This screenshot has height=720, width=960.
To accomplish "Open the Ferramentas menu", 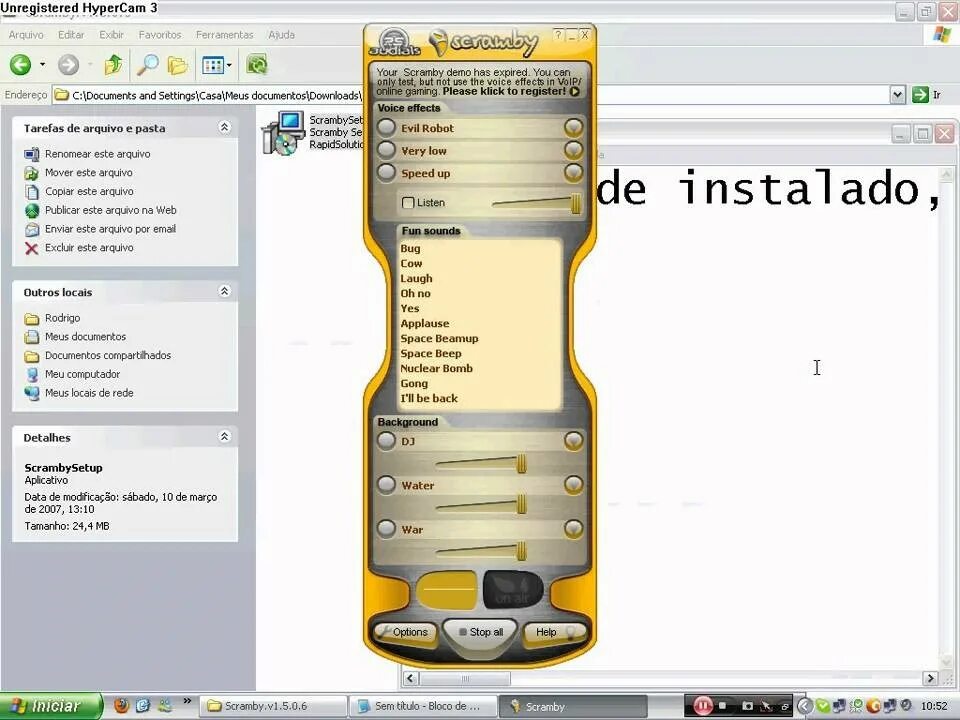I will tap(225, 35).
